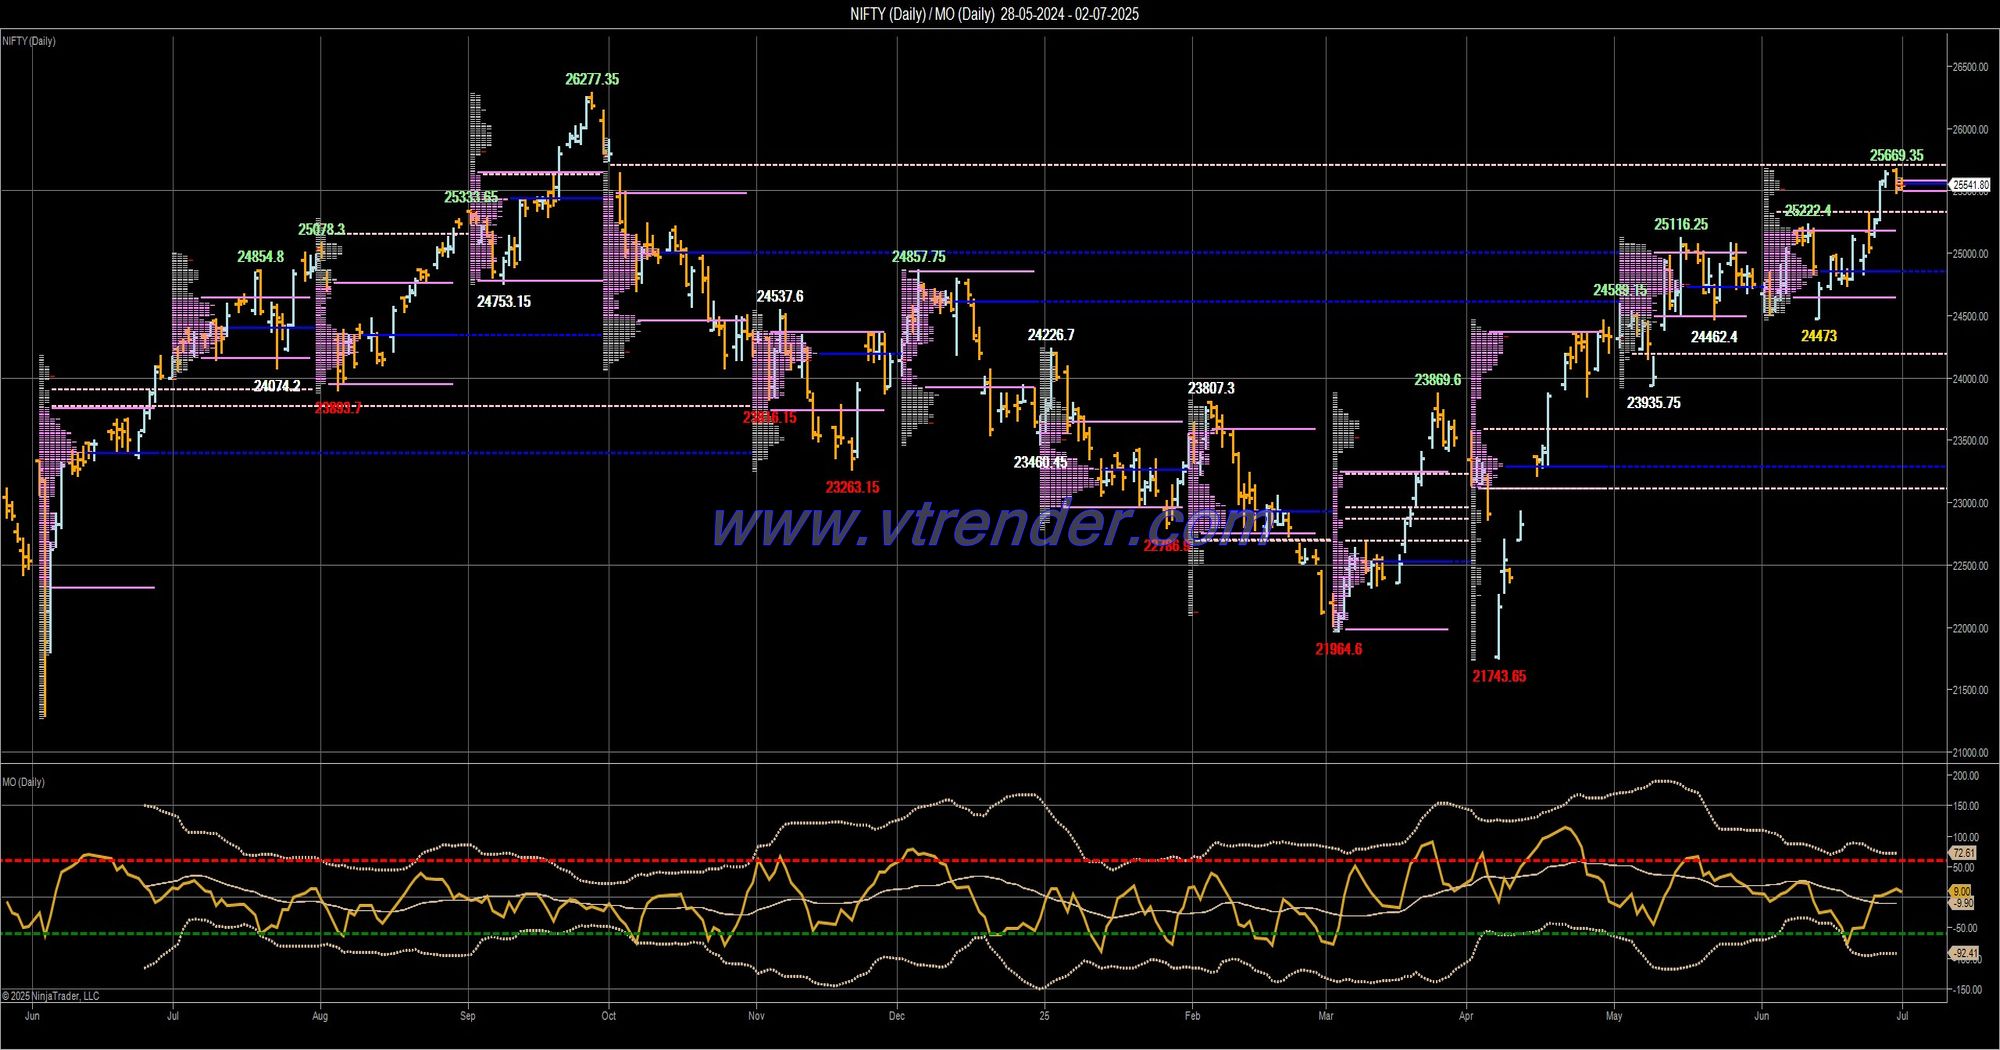The height and width of the screenshot is (1050, 2000).
Task: Select the 25078.3 high label
Action: point(321,230)
